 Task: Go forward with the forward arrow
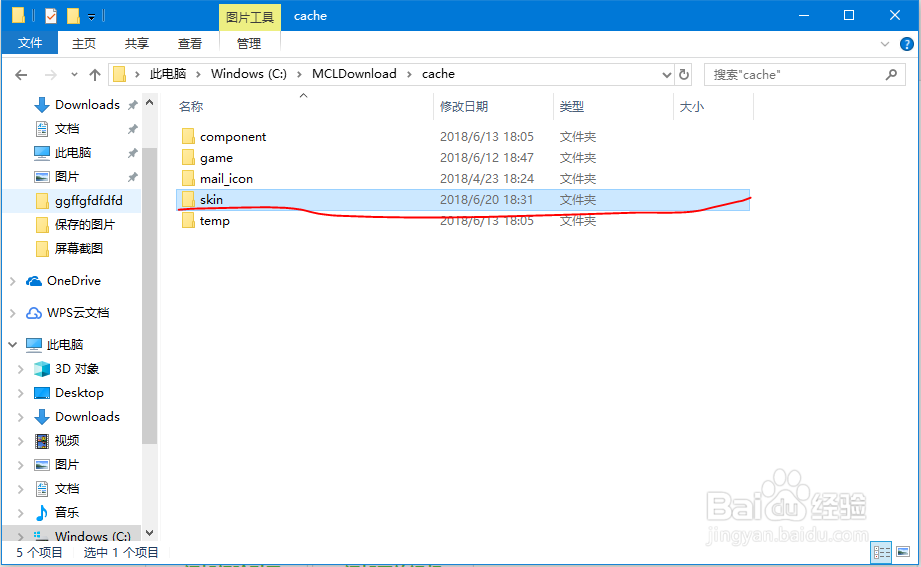point(51,75)
